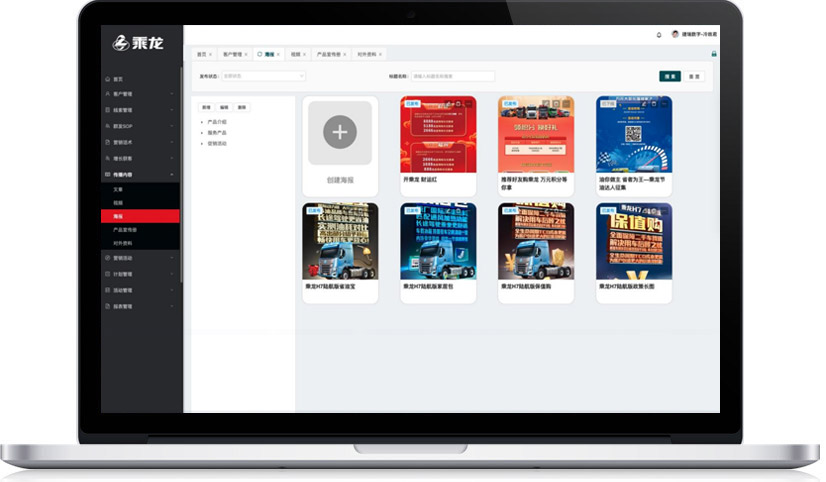Switch to the 产品宣传册 tab

point(329,54)
